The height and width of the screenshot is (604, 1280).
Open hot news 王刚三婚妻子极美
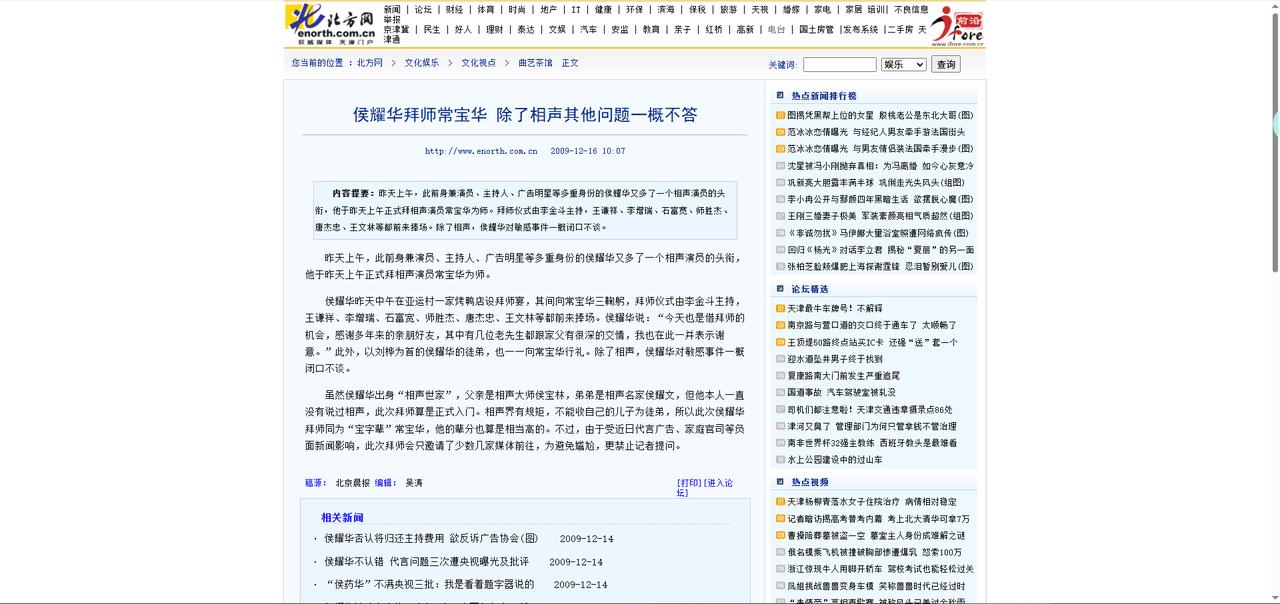coord(880,216)
